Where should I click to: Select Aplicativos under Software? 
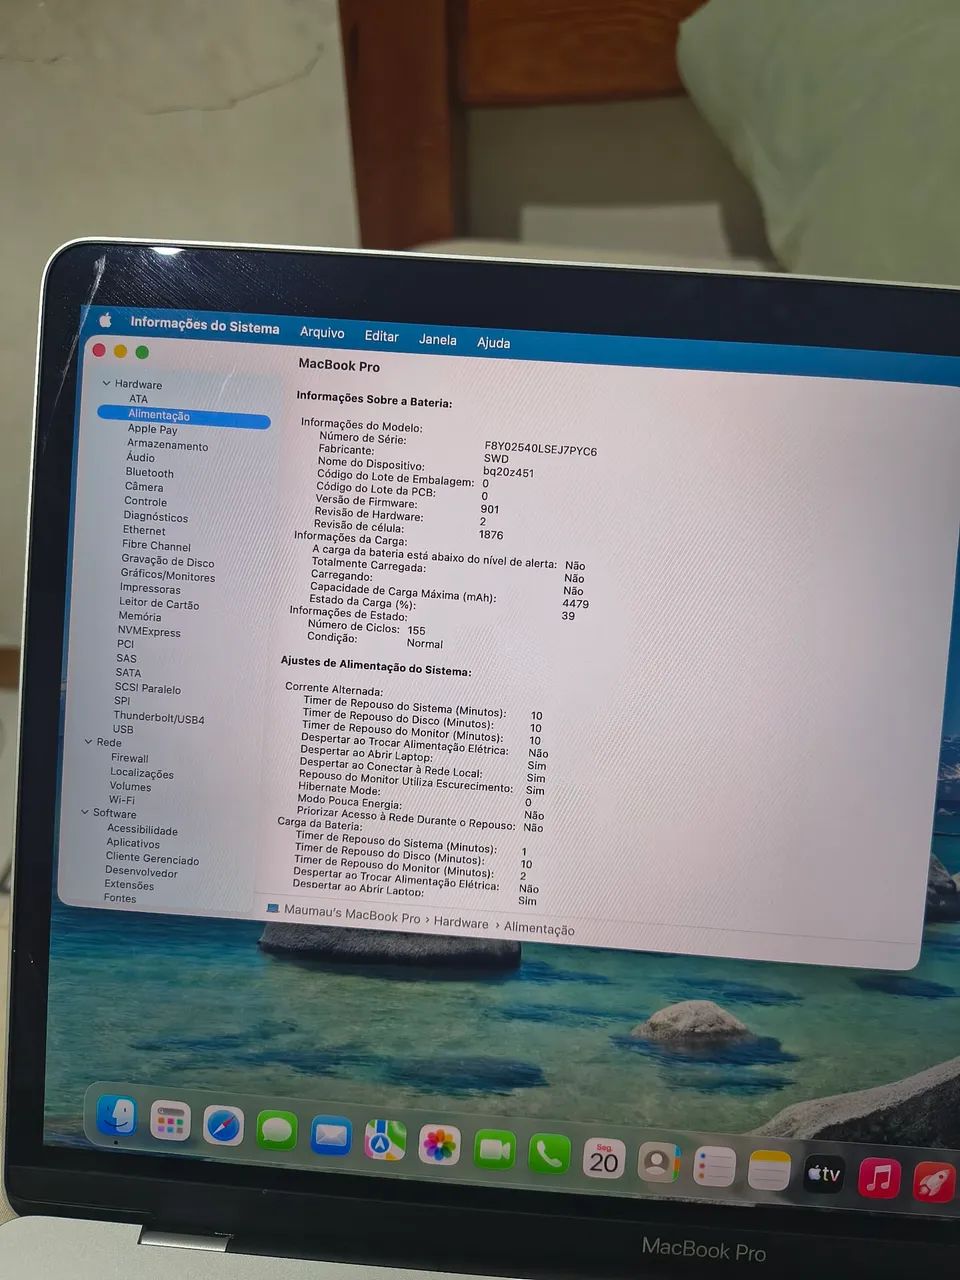tap(133, 843)
